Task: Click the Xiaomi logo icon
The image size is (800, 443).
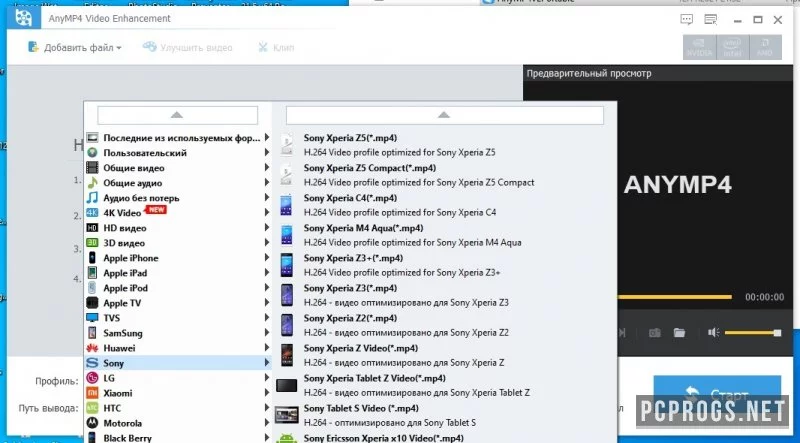Action: click(92, 393)
